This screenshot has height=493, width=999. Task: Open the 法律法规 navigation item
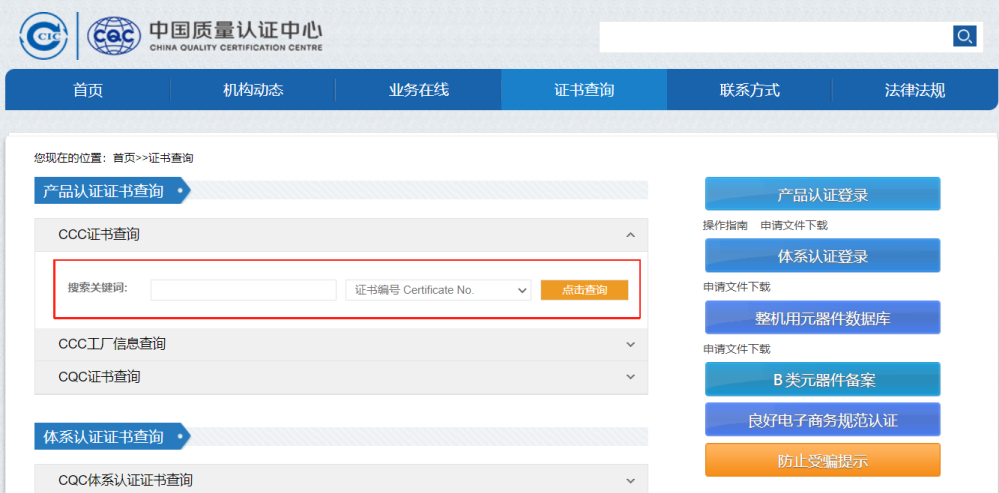tap(914, 90)
